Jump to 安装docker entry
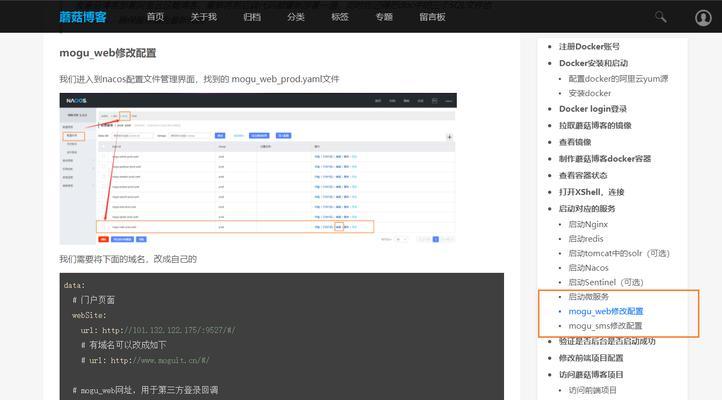 [x=589, y=93]
